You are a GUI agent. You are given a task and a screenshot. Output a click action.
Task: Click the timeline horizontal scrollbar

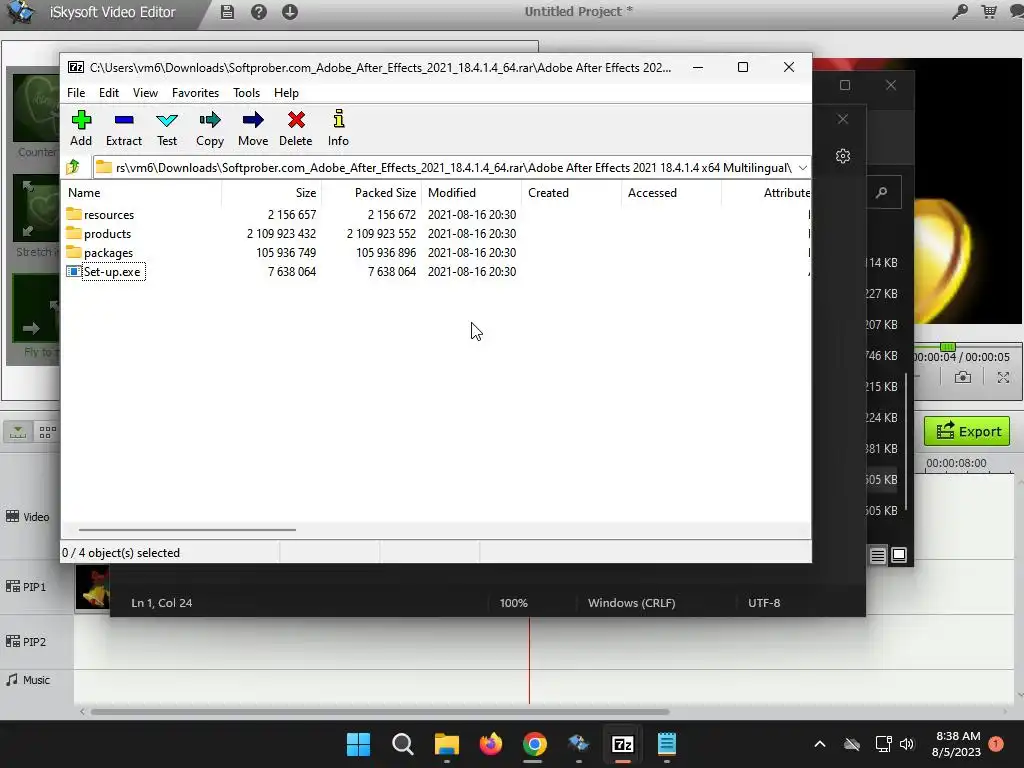click(x=379, y=712)
